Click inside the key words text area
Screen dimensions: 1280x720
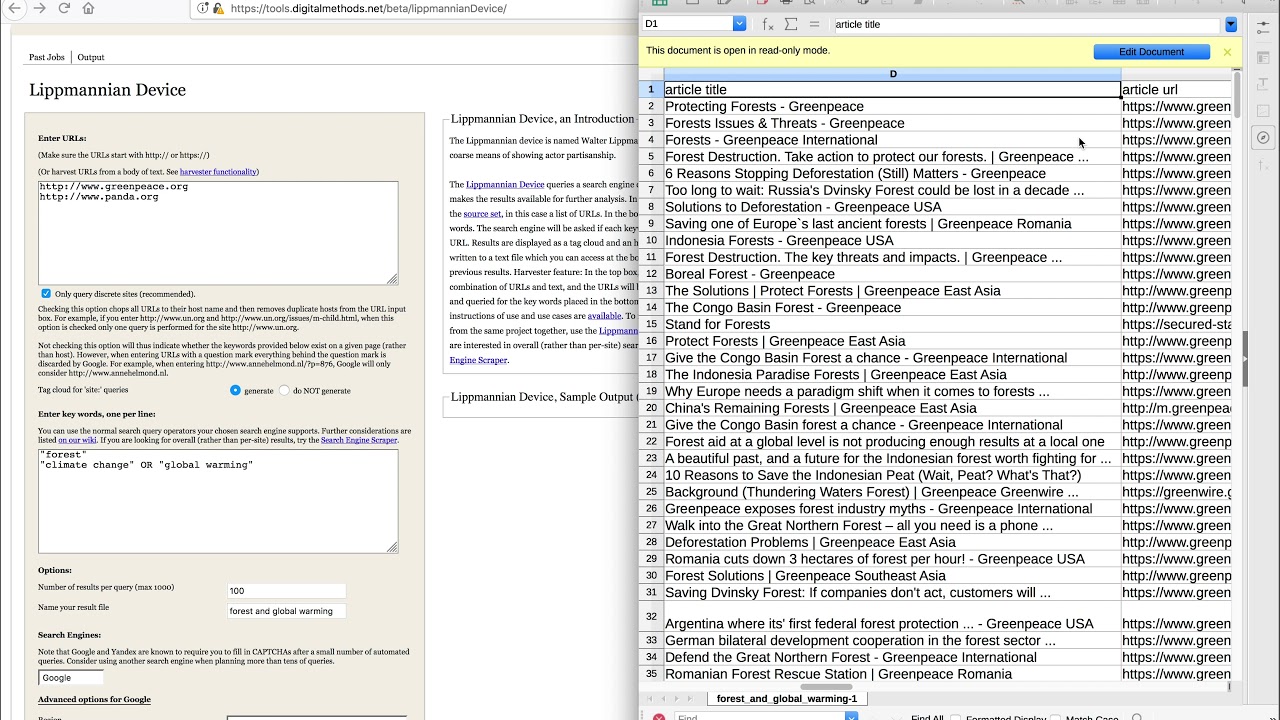tap(218, 501)
